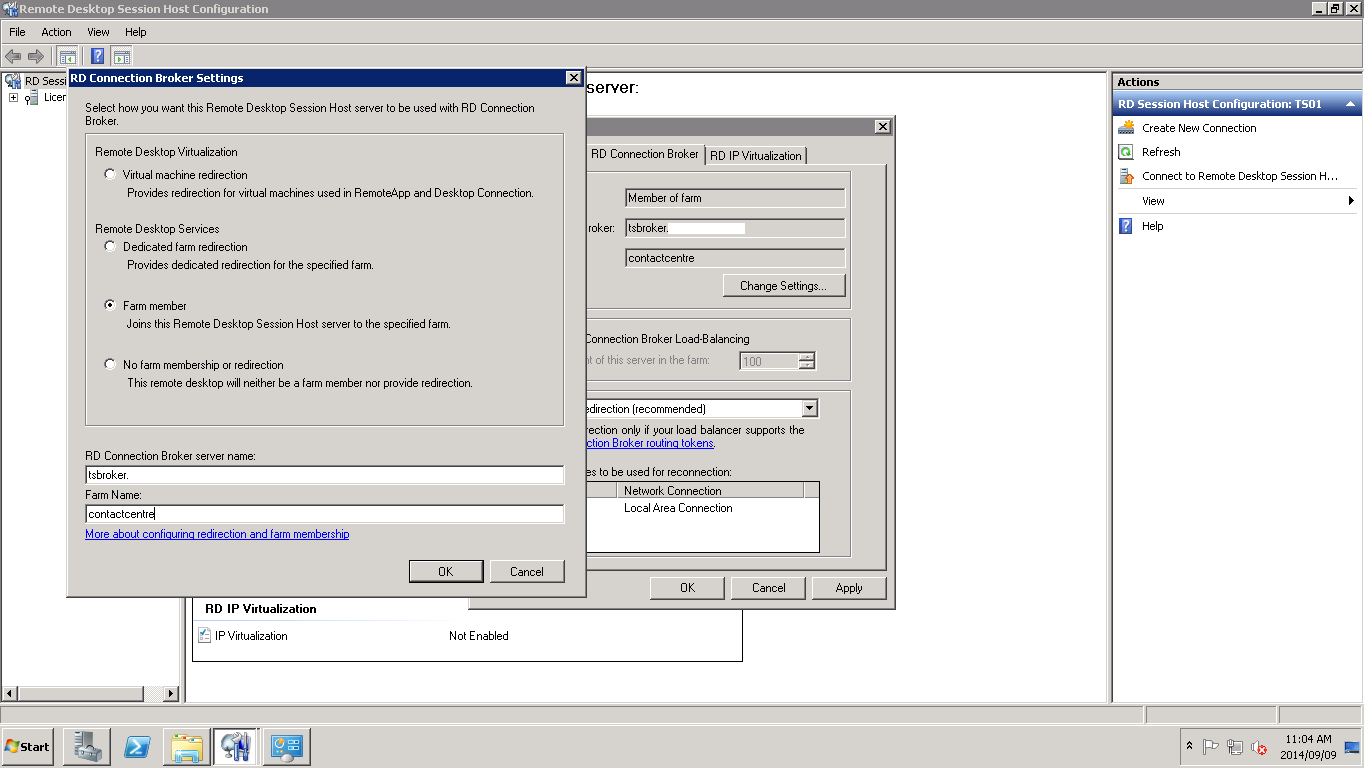
Task: Click the muted volume tray icon
Action: (1259, 746)
